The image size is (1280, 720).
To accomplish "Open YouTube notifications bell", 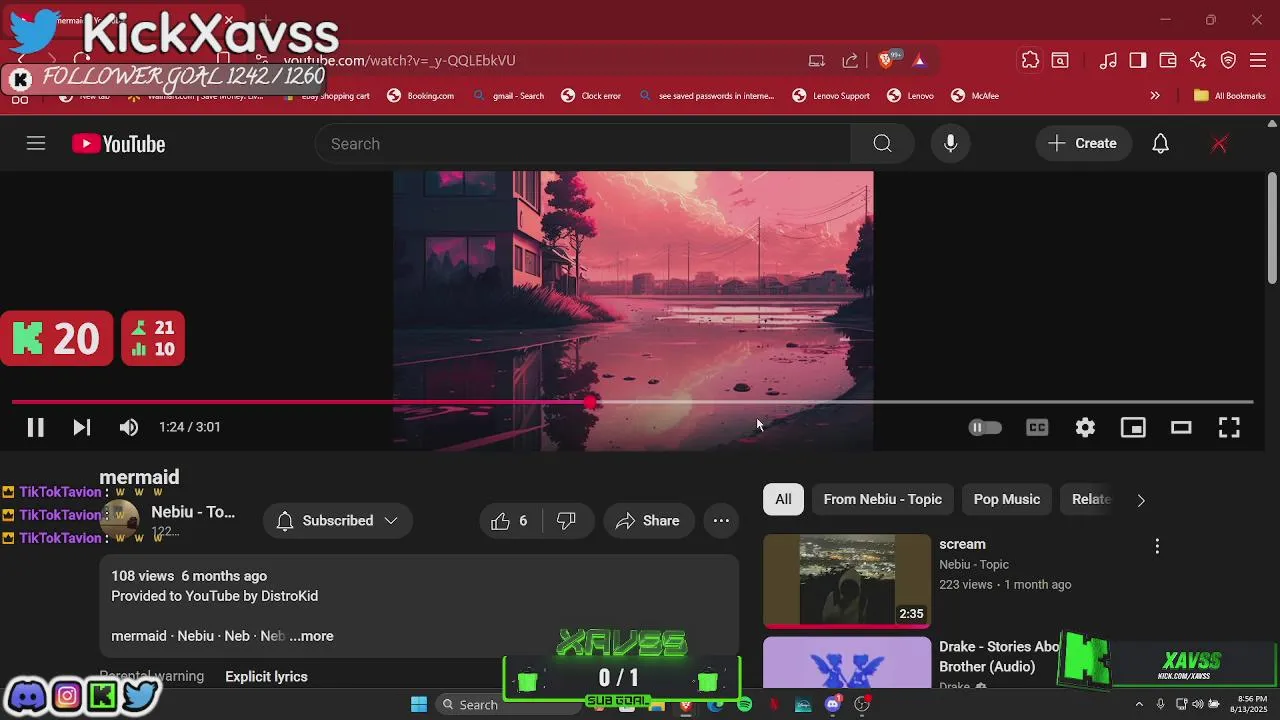I will [1160, 144].
